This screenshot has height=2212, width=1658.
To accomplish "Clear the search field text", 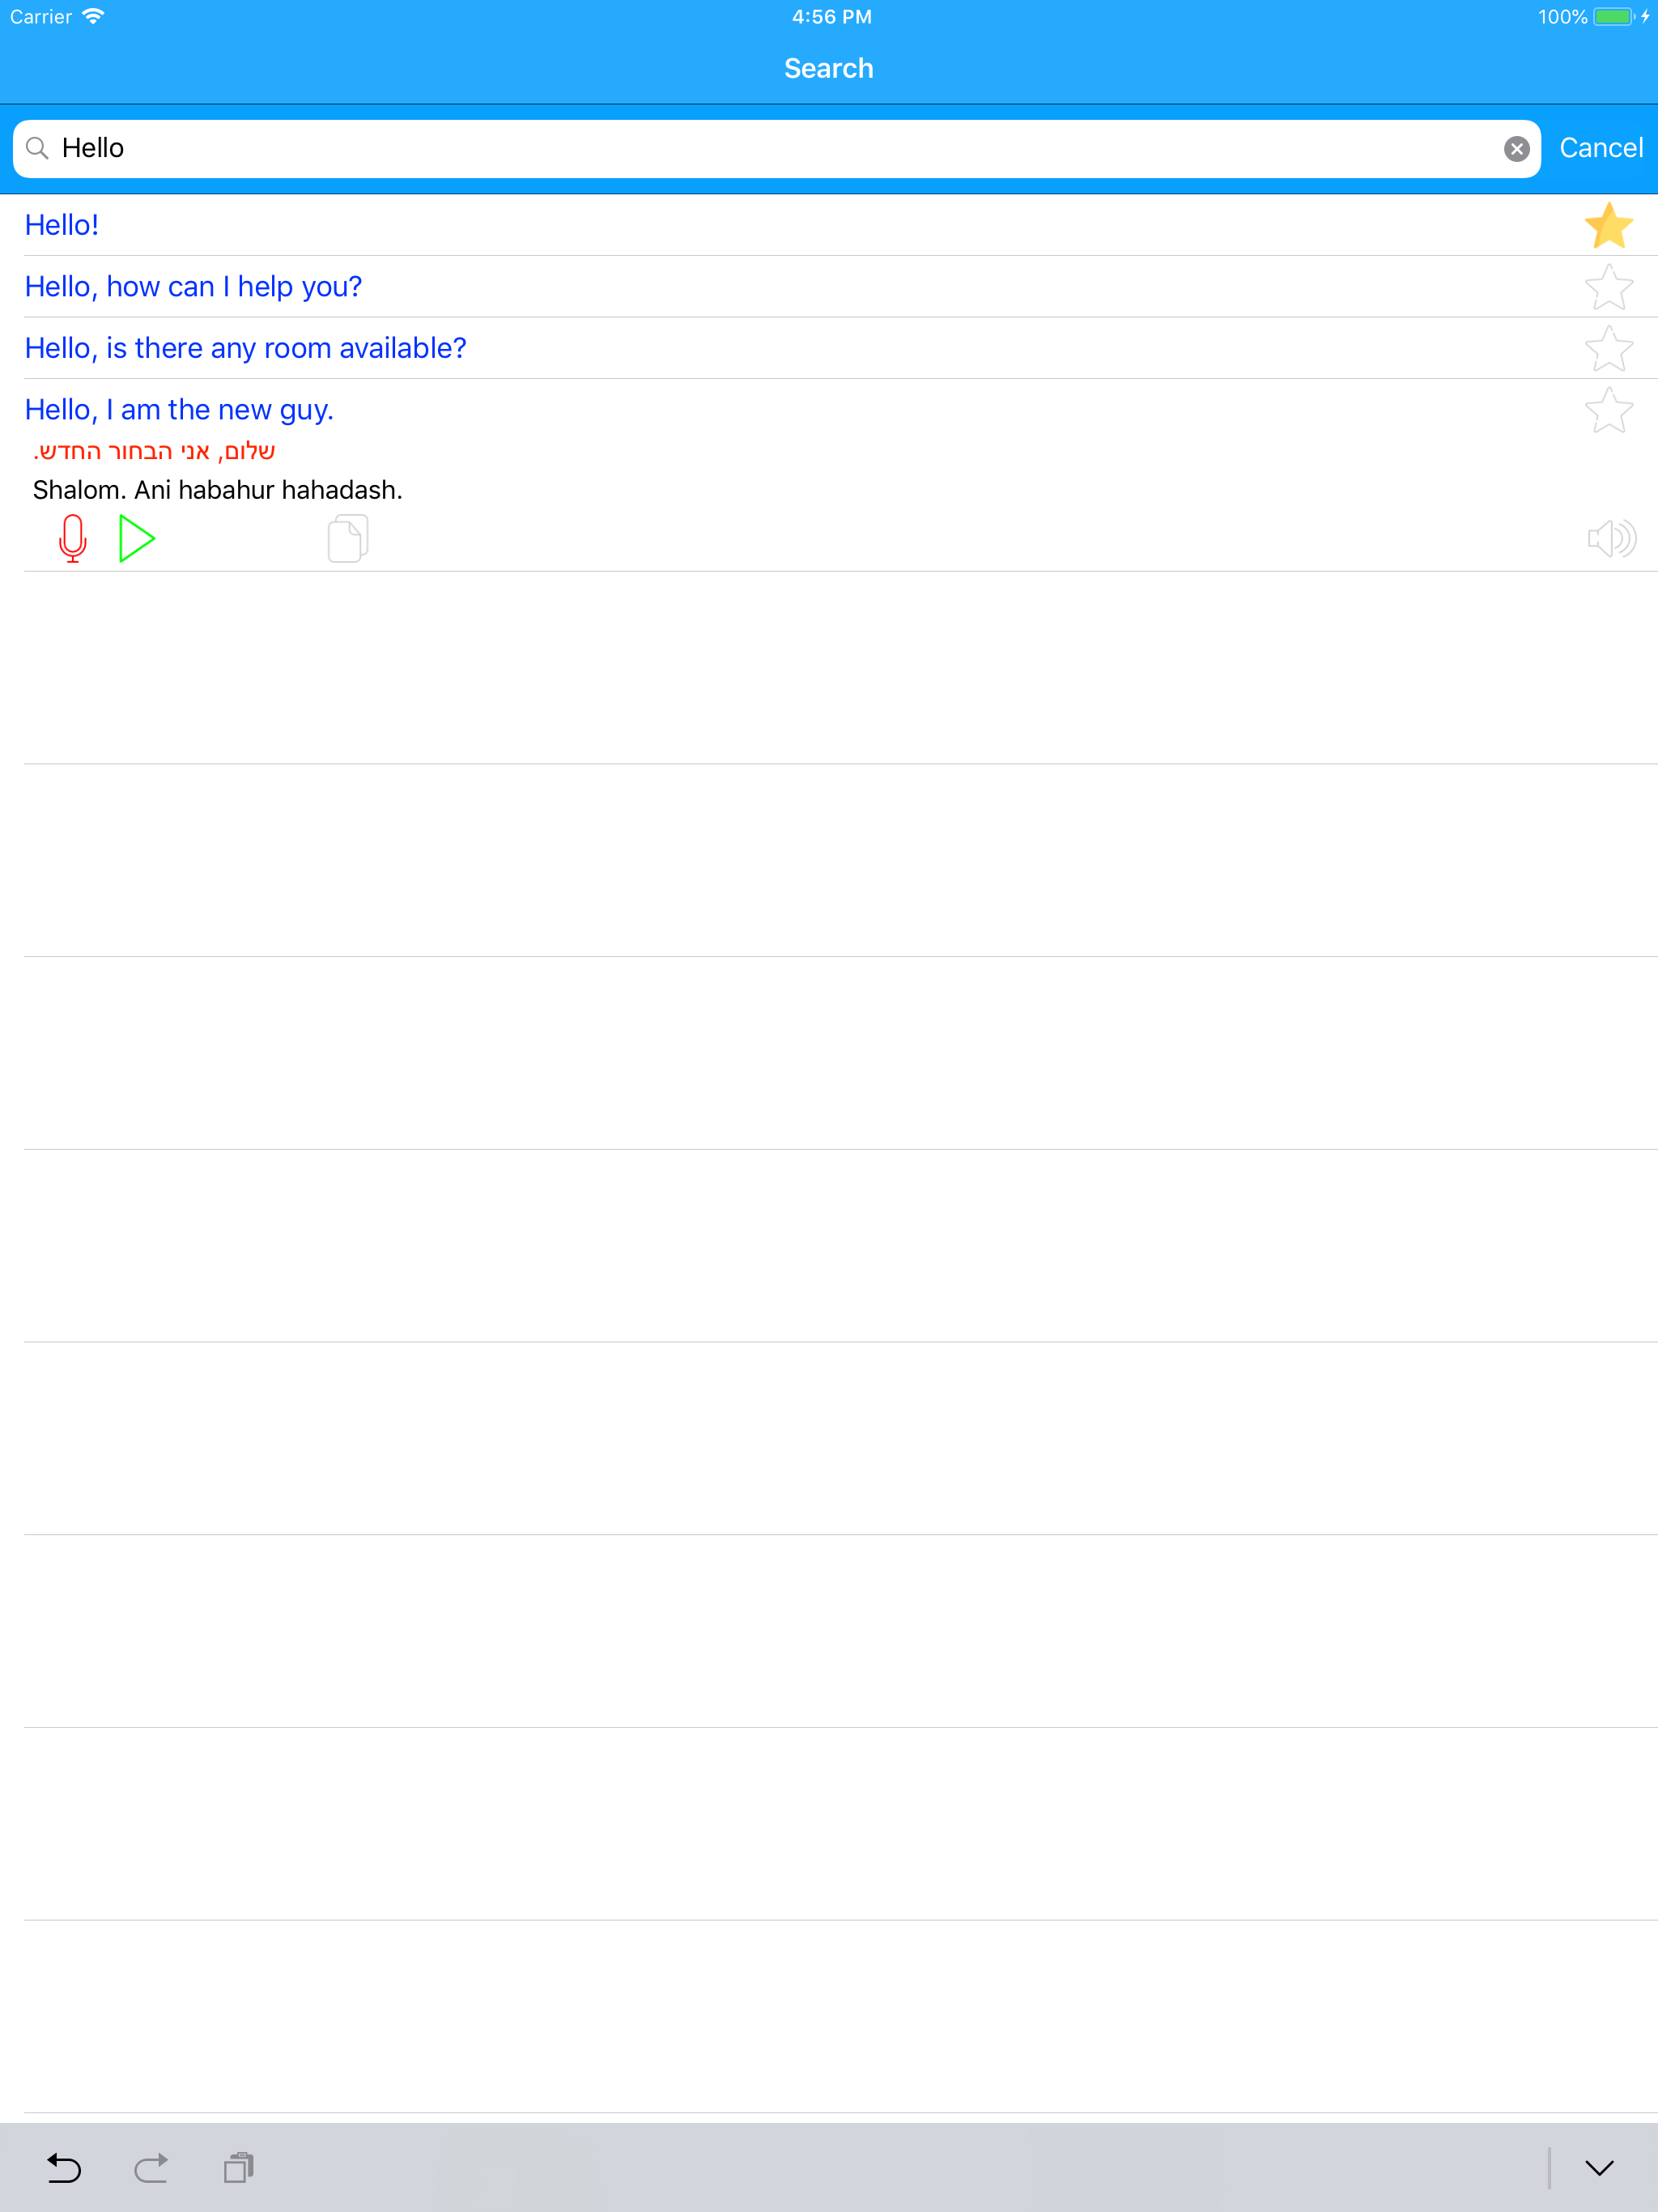I will pos(1516,149).
